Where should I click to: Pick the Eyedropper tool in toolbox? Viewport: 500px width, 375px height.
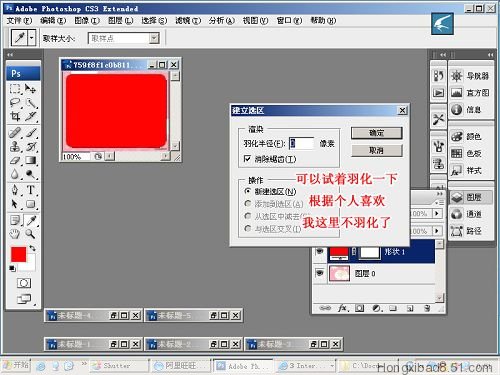[x=31, y=220]
